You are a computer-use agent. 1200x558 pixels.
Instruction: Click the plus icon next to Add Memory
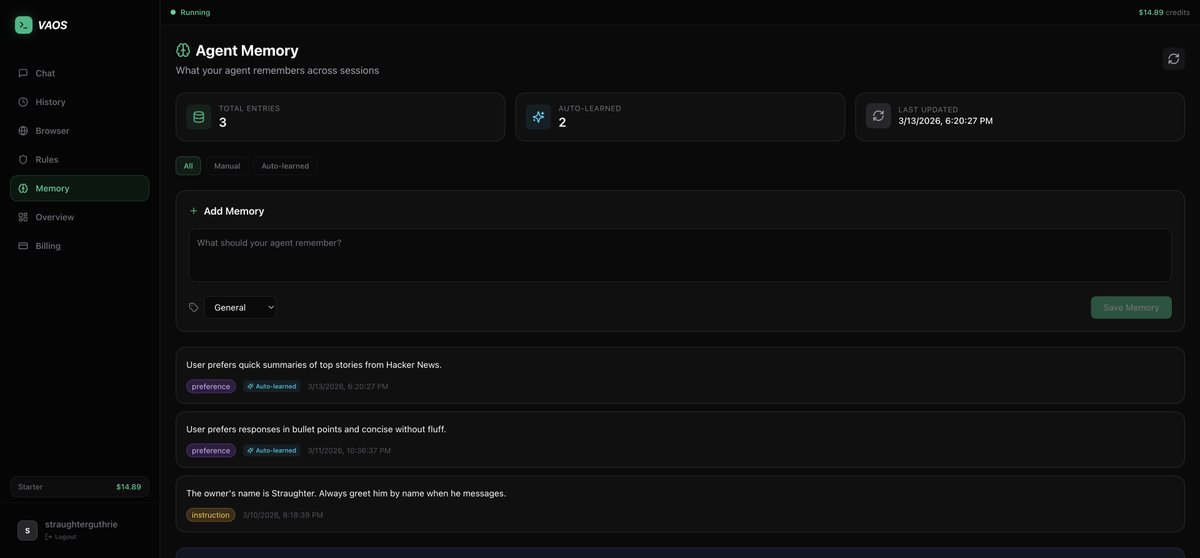pyautogui.click(x=194, y=211)
